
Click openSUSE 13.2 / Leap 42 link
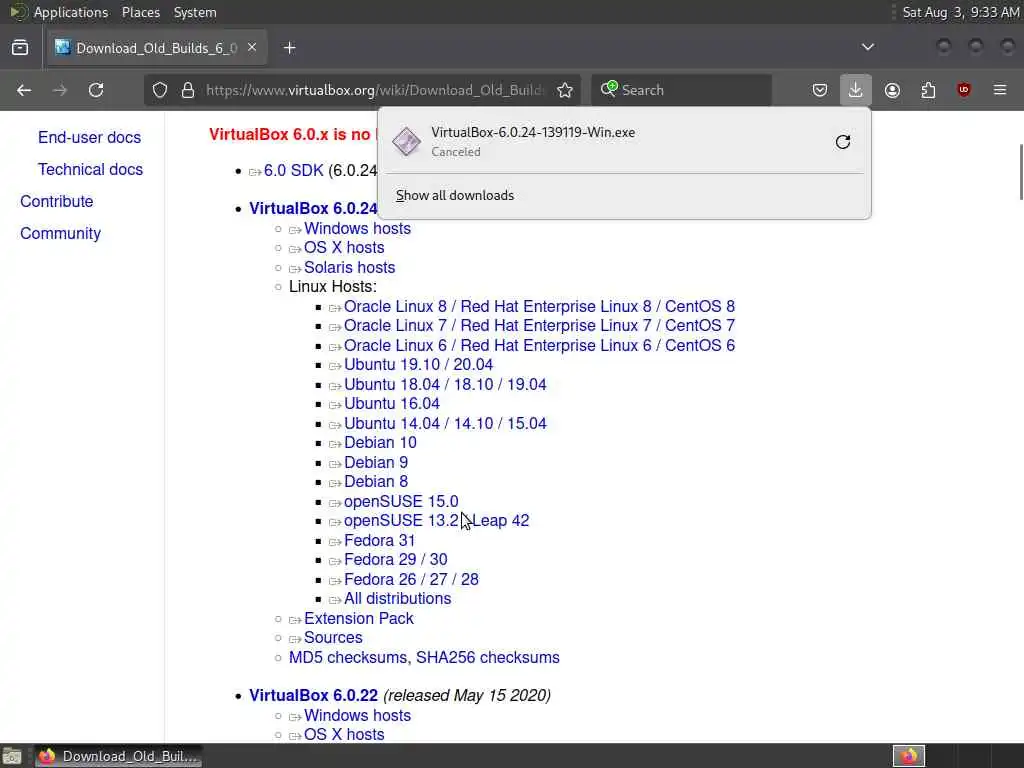click(x=436, y=520)
